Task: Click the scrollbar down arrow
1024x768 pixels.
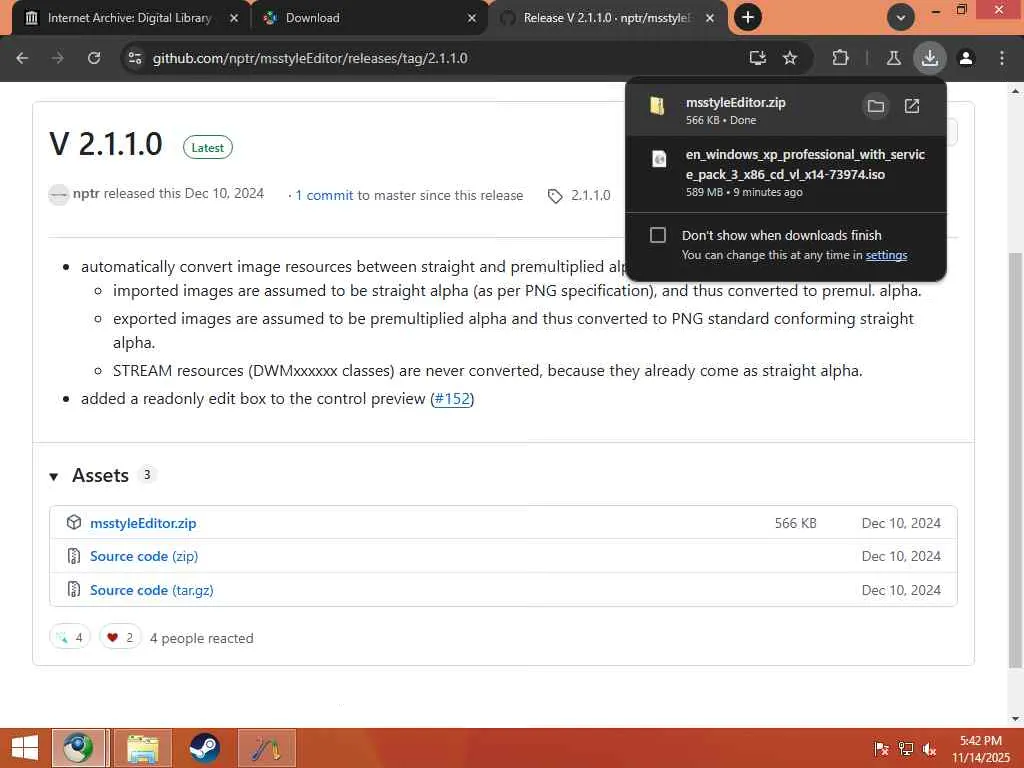Action: coord(1016,719)
